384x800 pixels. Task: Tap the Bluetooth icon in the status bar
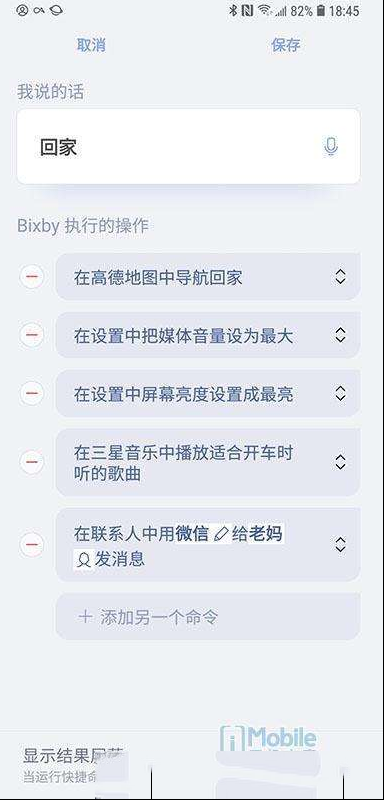233,10
